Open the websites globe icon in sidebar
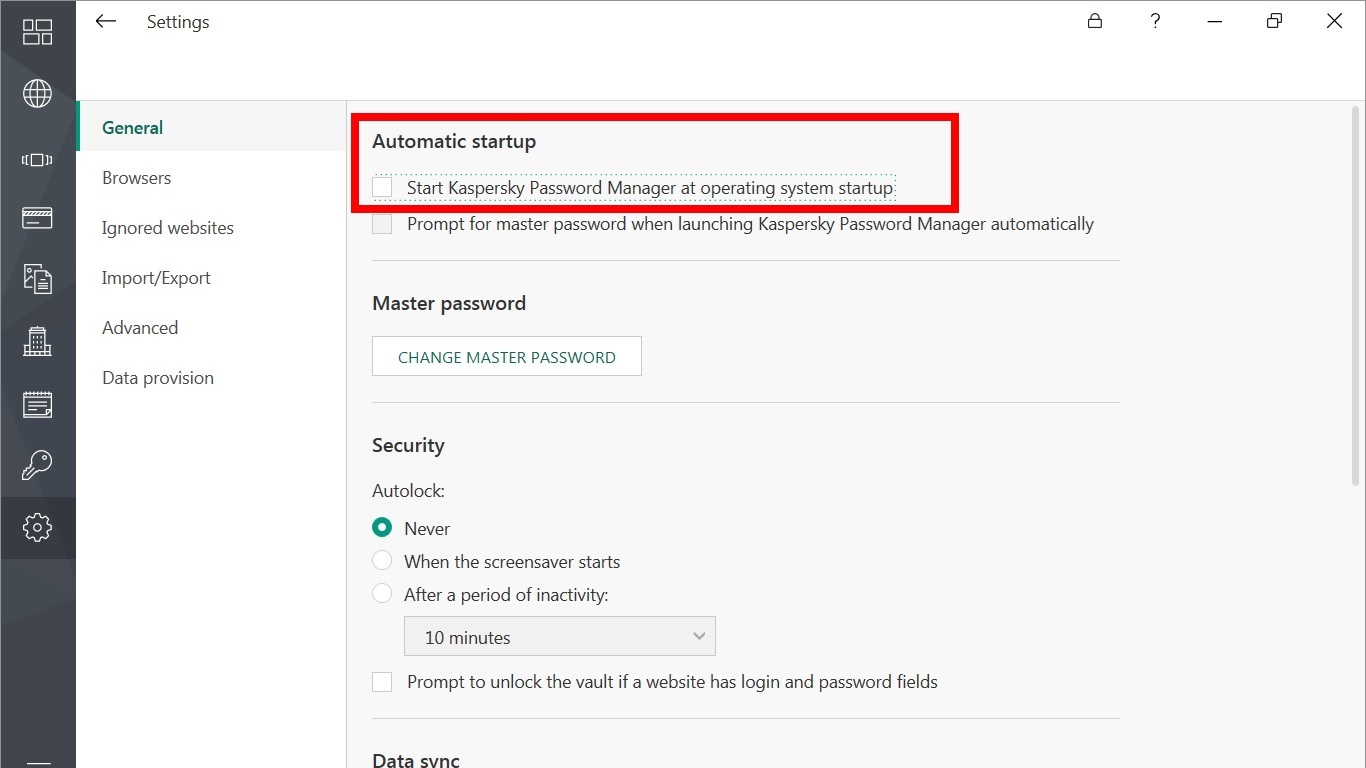This screenshot has height=768, width=1366. click(x=37, y=94)
